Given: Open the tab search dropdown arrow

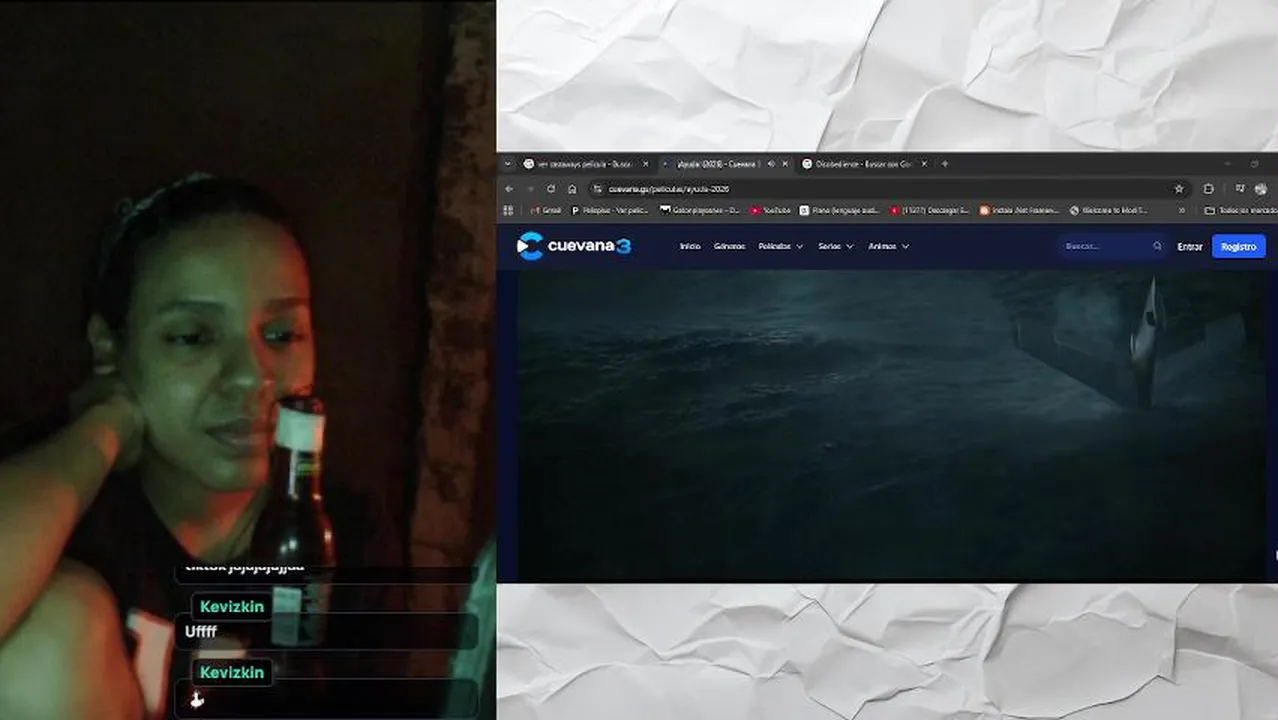Looking at the screenshot, I should point(508,164).
